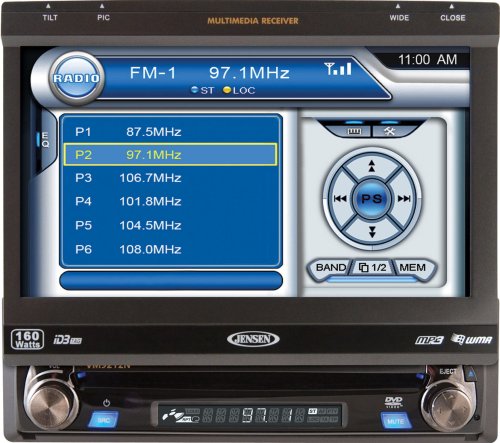Tap the BAND button

pos(331,268)
